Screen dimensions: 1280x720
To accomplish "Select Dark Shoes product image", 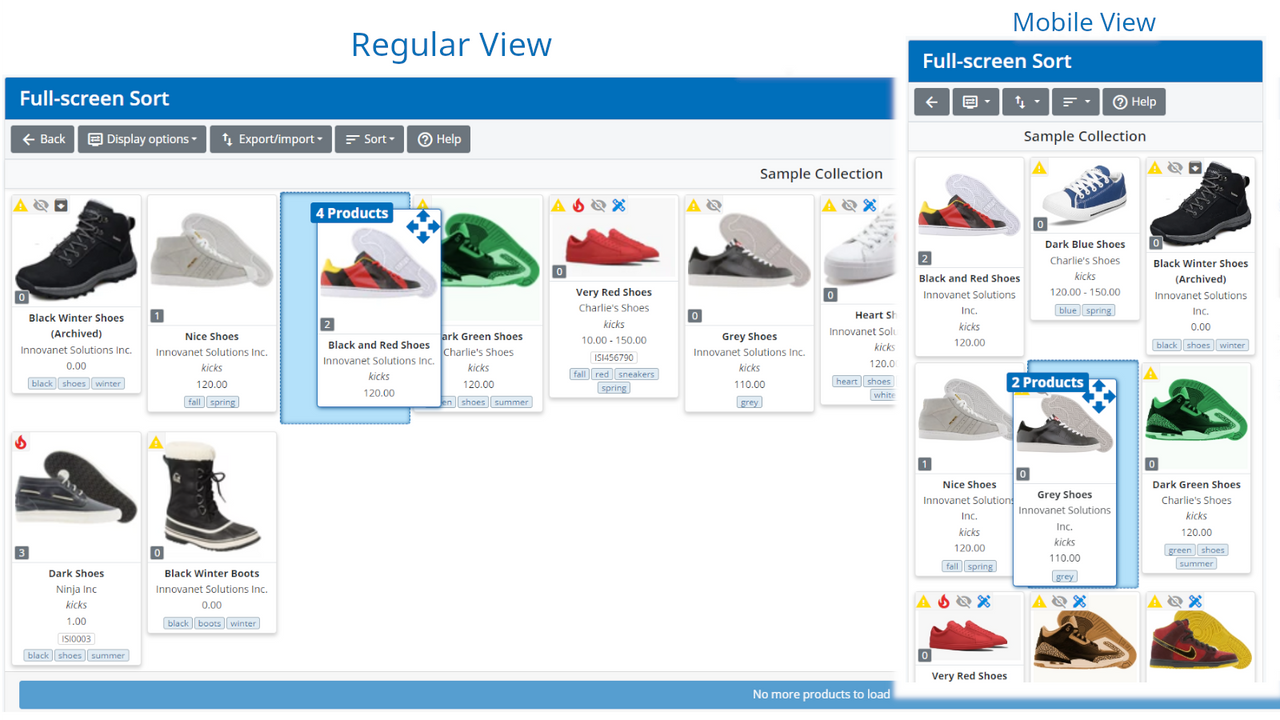I will pyautogui.click(x=76, y=495).
